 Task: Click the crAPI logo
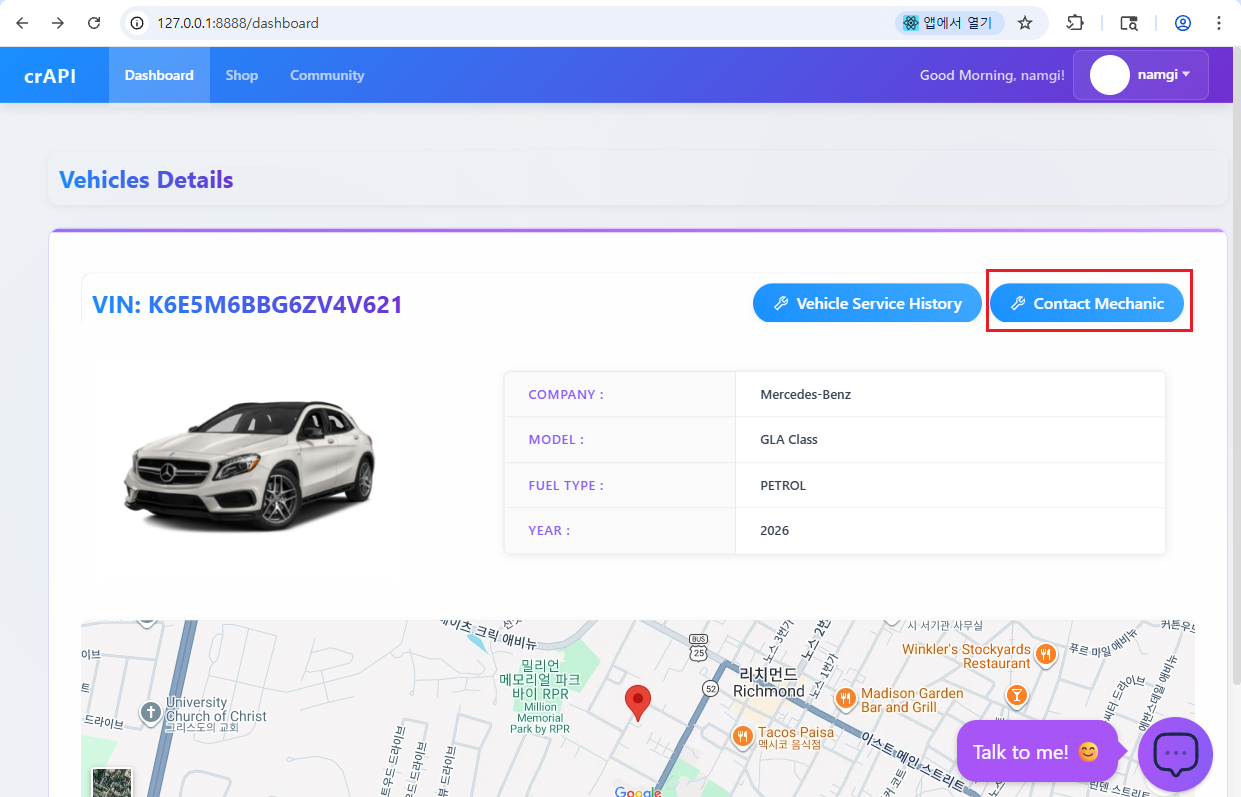pyautogui.click(x=50, y=76)
